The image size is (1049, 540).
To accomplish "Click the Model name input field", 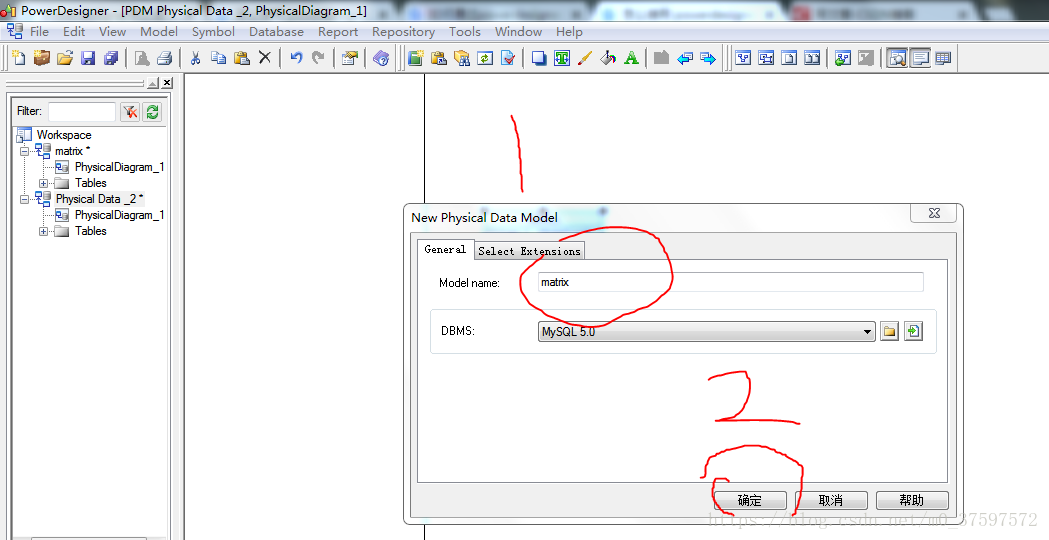I will tap(731, 282).
